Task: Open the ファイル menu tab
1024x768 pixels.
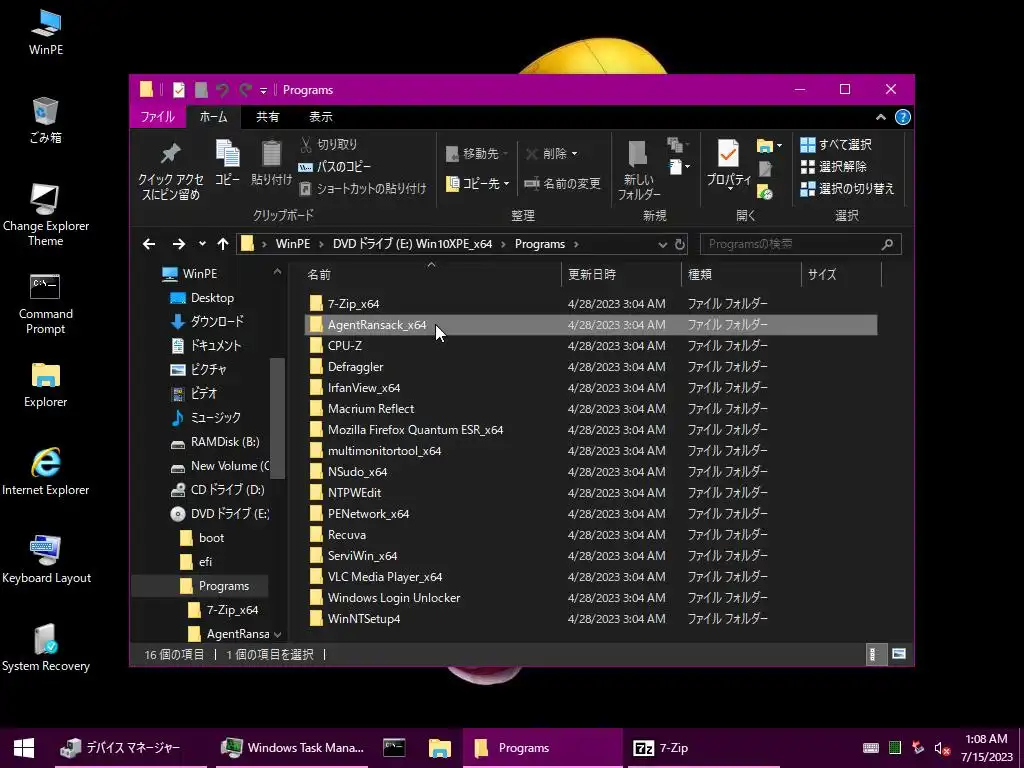Action: [x=157, y=117]
